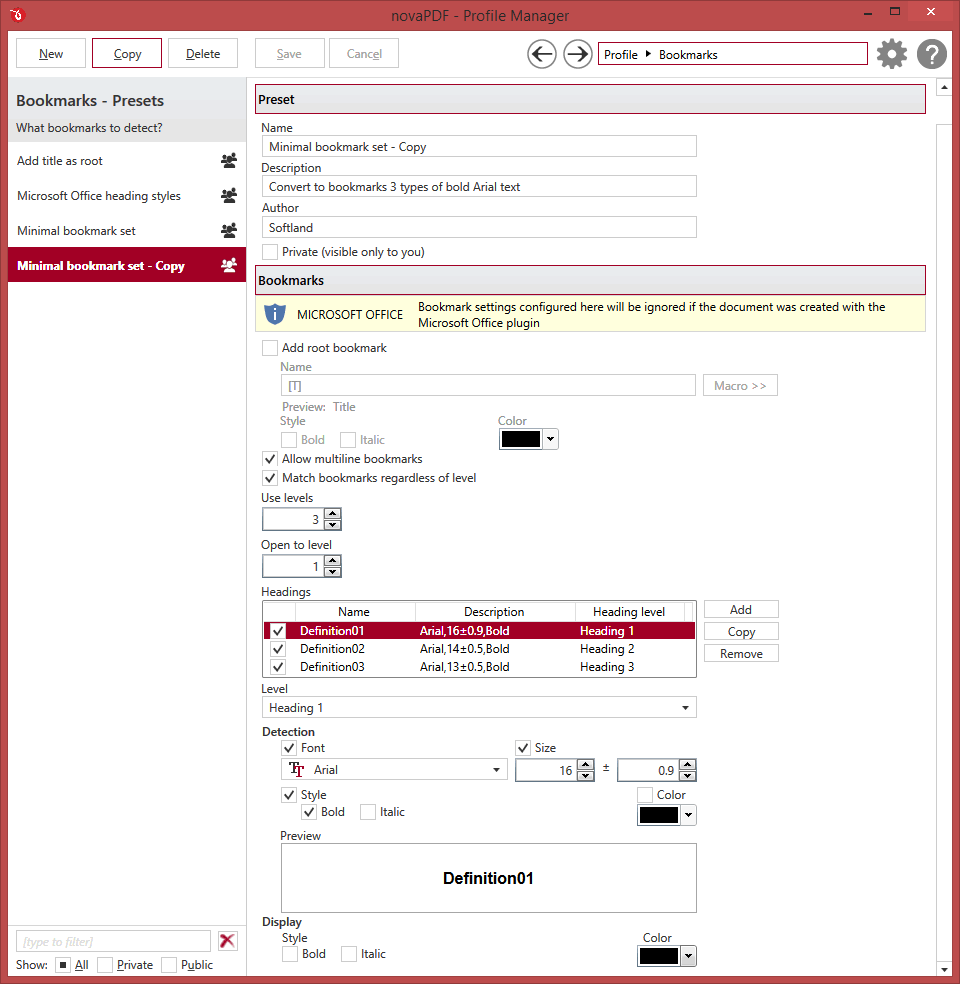Toggle the Font detection checkbox
This screenshot has width=960, height=984.
click(289, 747)
